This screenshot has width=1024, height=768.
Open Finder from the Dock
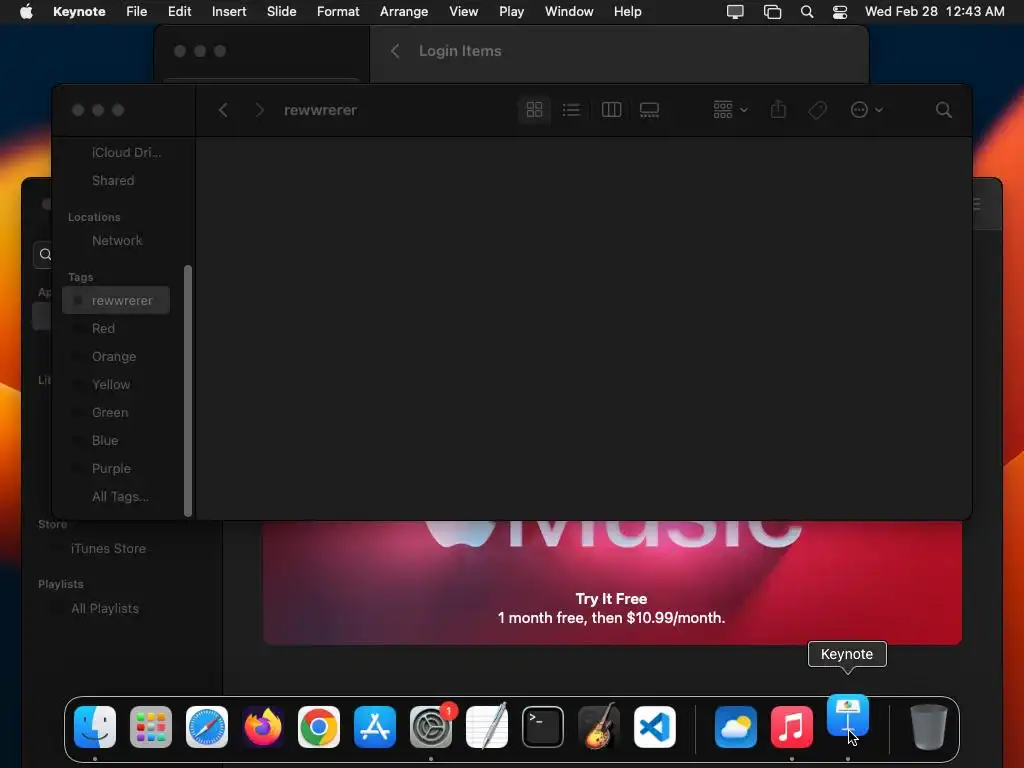[95, 727]
